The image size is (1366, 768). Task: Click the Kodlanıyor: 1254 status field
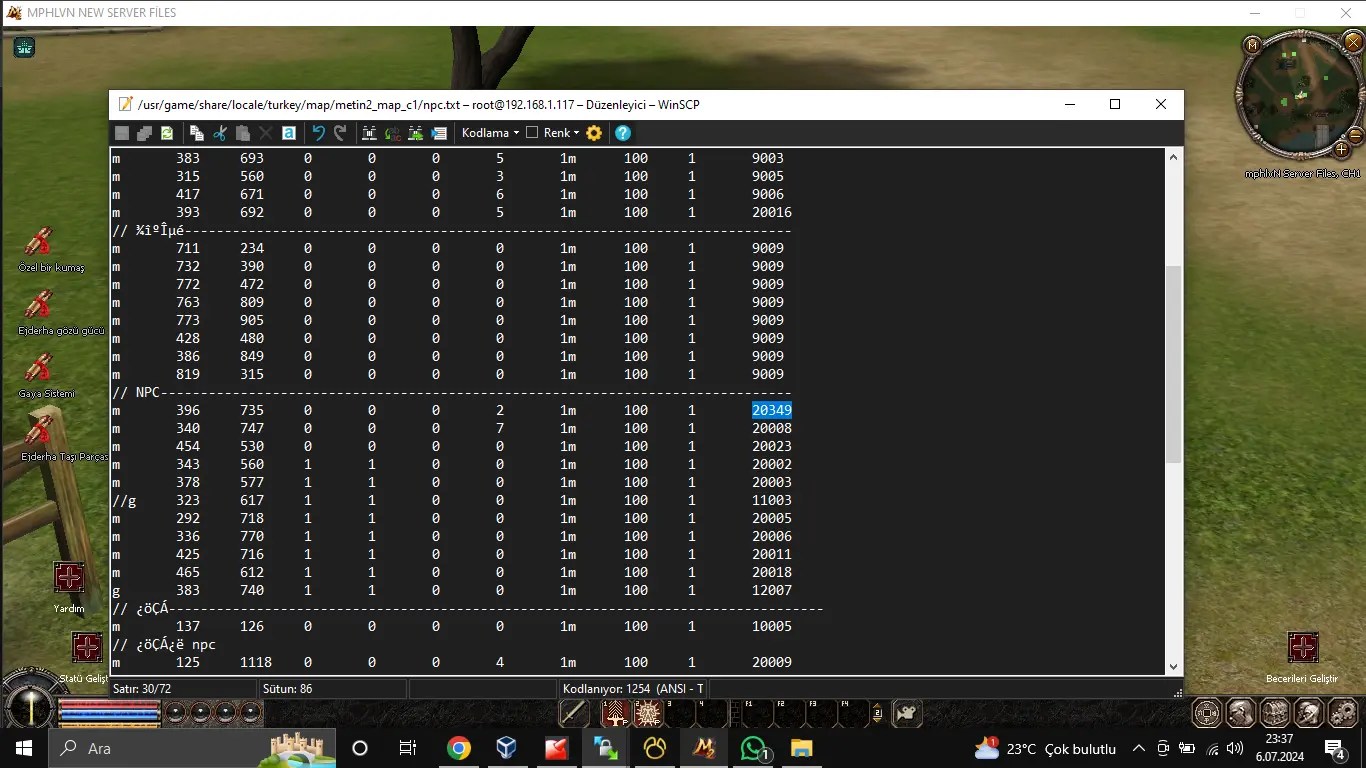(x=633, y=689)
